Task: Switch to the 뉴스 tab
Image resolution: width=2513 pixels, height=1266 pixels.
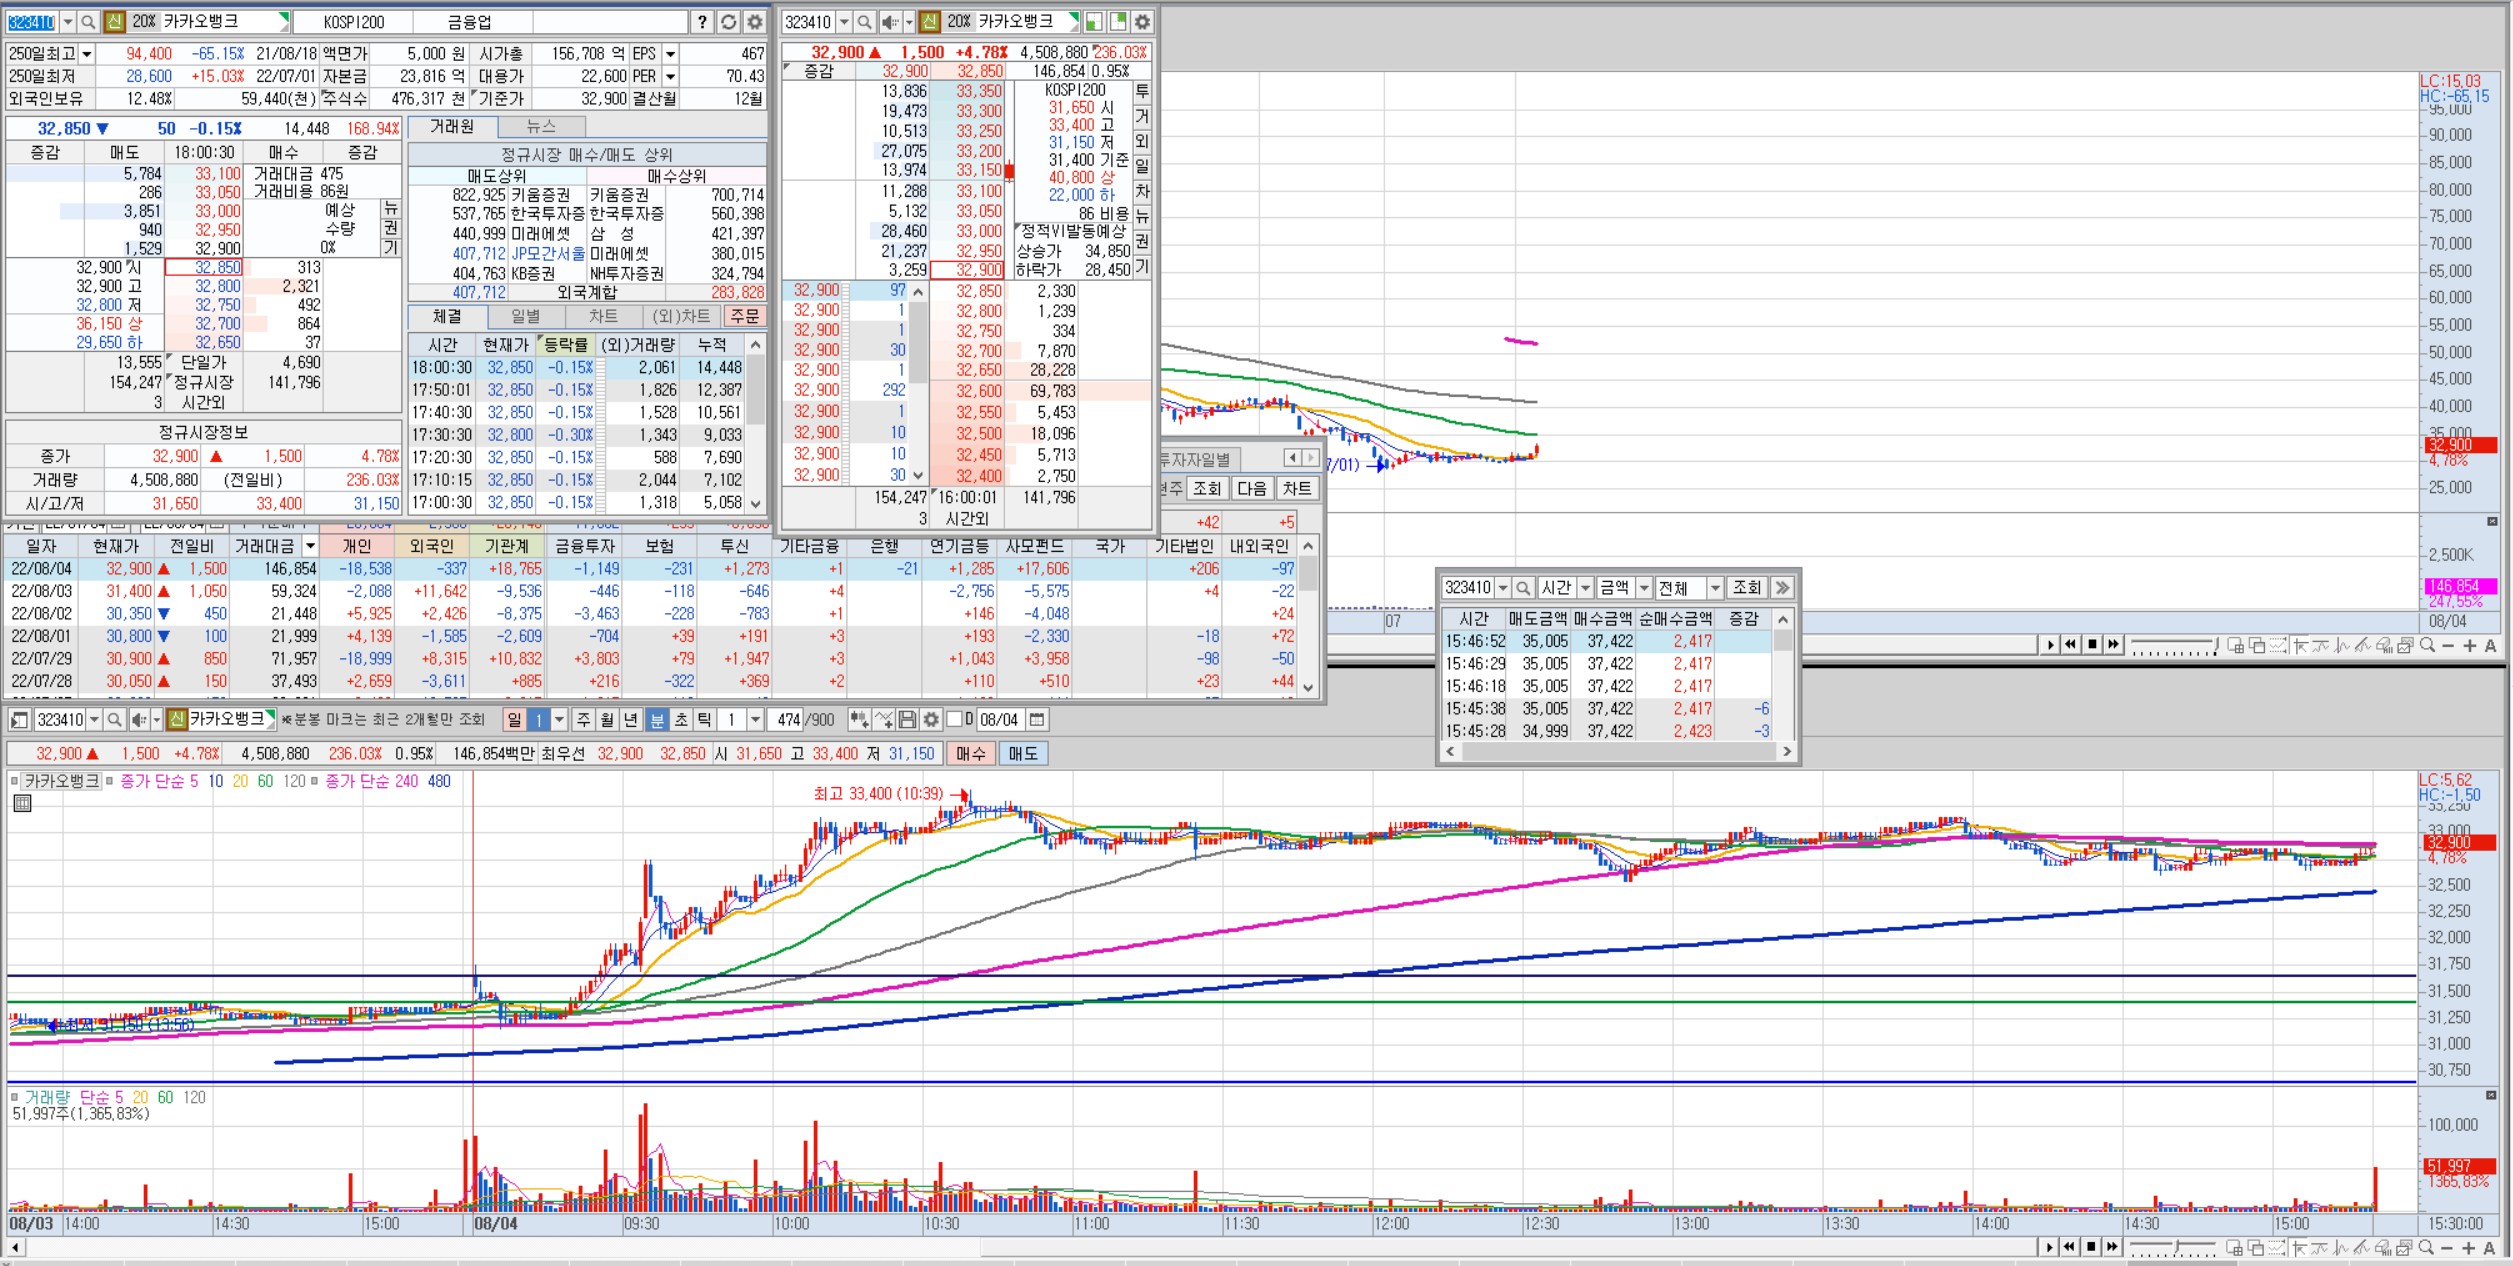Action: (x=541, y=126)
